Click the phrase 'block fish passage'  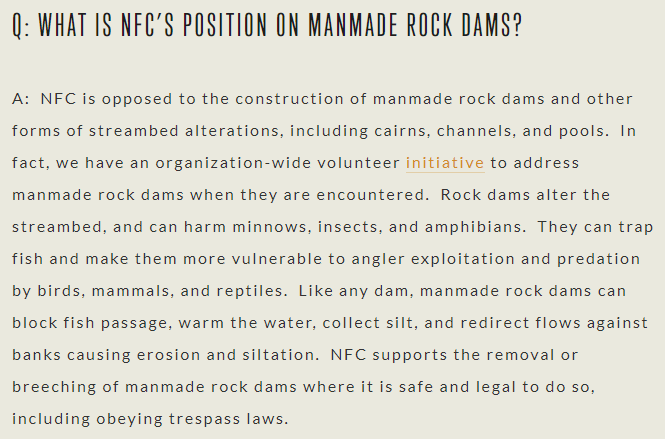92,323
